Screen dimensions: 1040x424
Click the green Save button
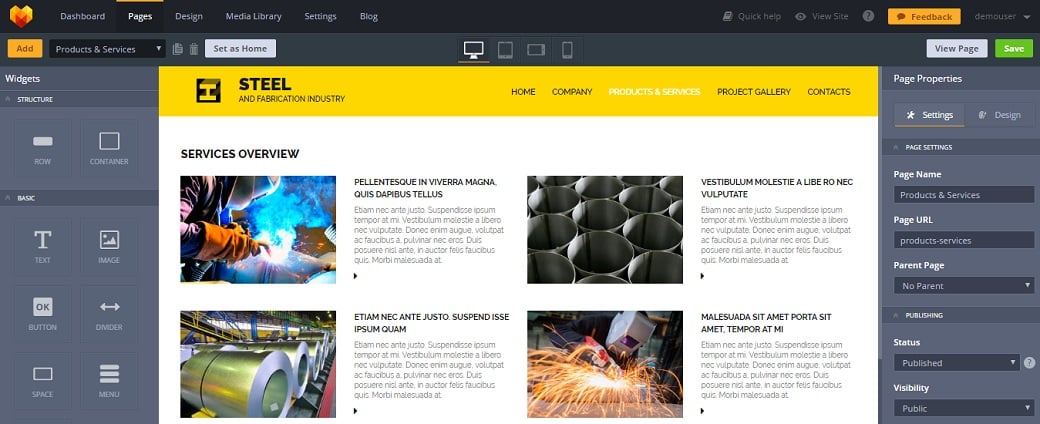[x=1013, y=48]
